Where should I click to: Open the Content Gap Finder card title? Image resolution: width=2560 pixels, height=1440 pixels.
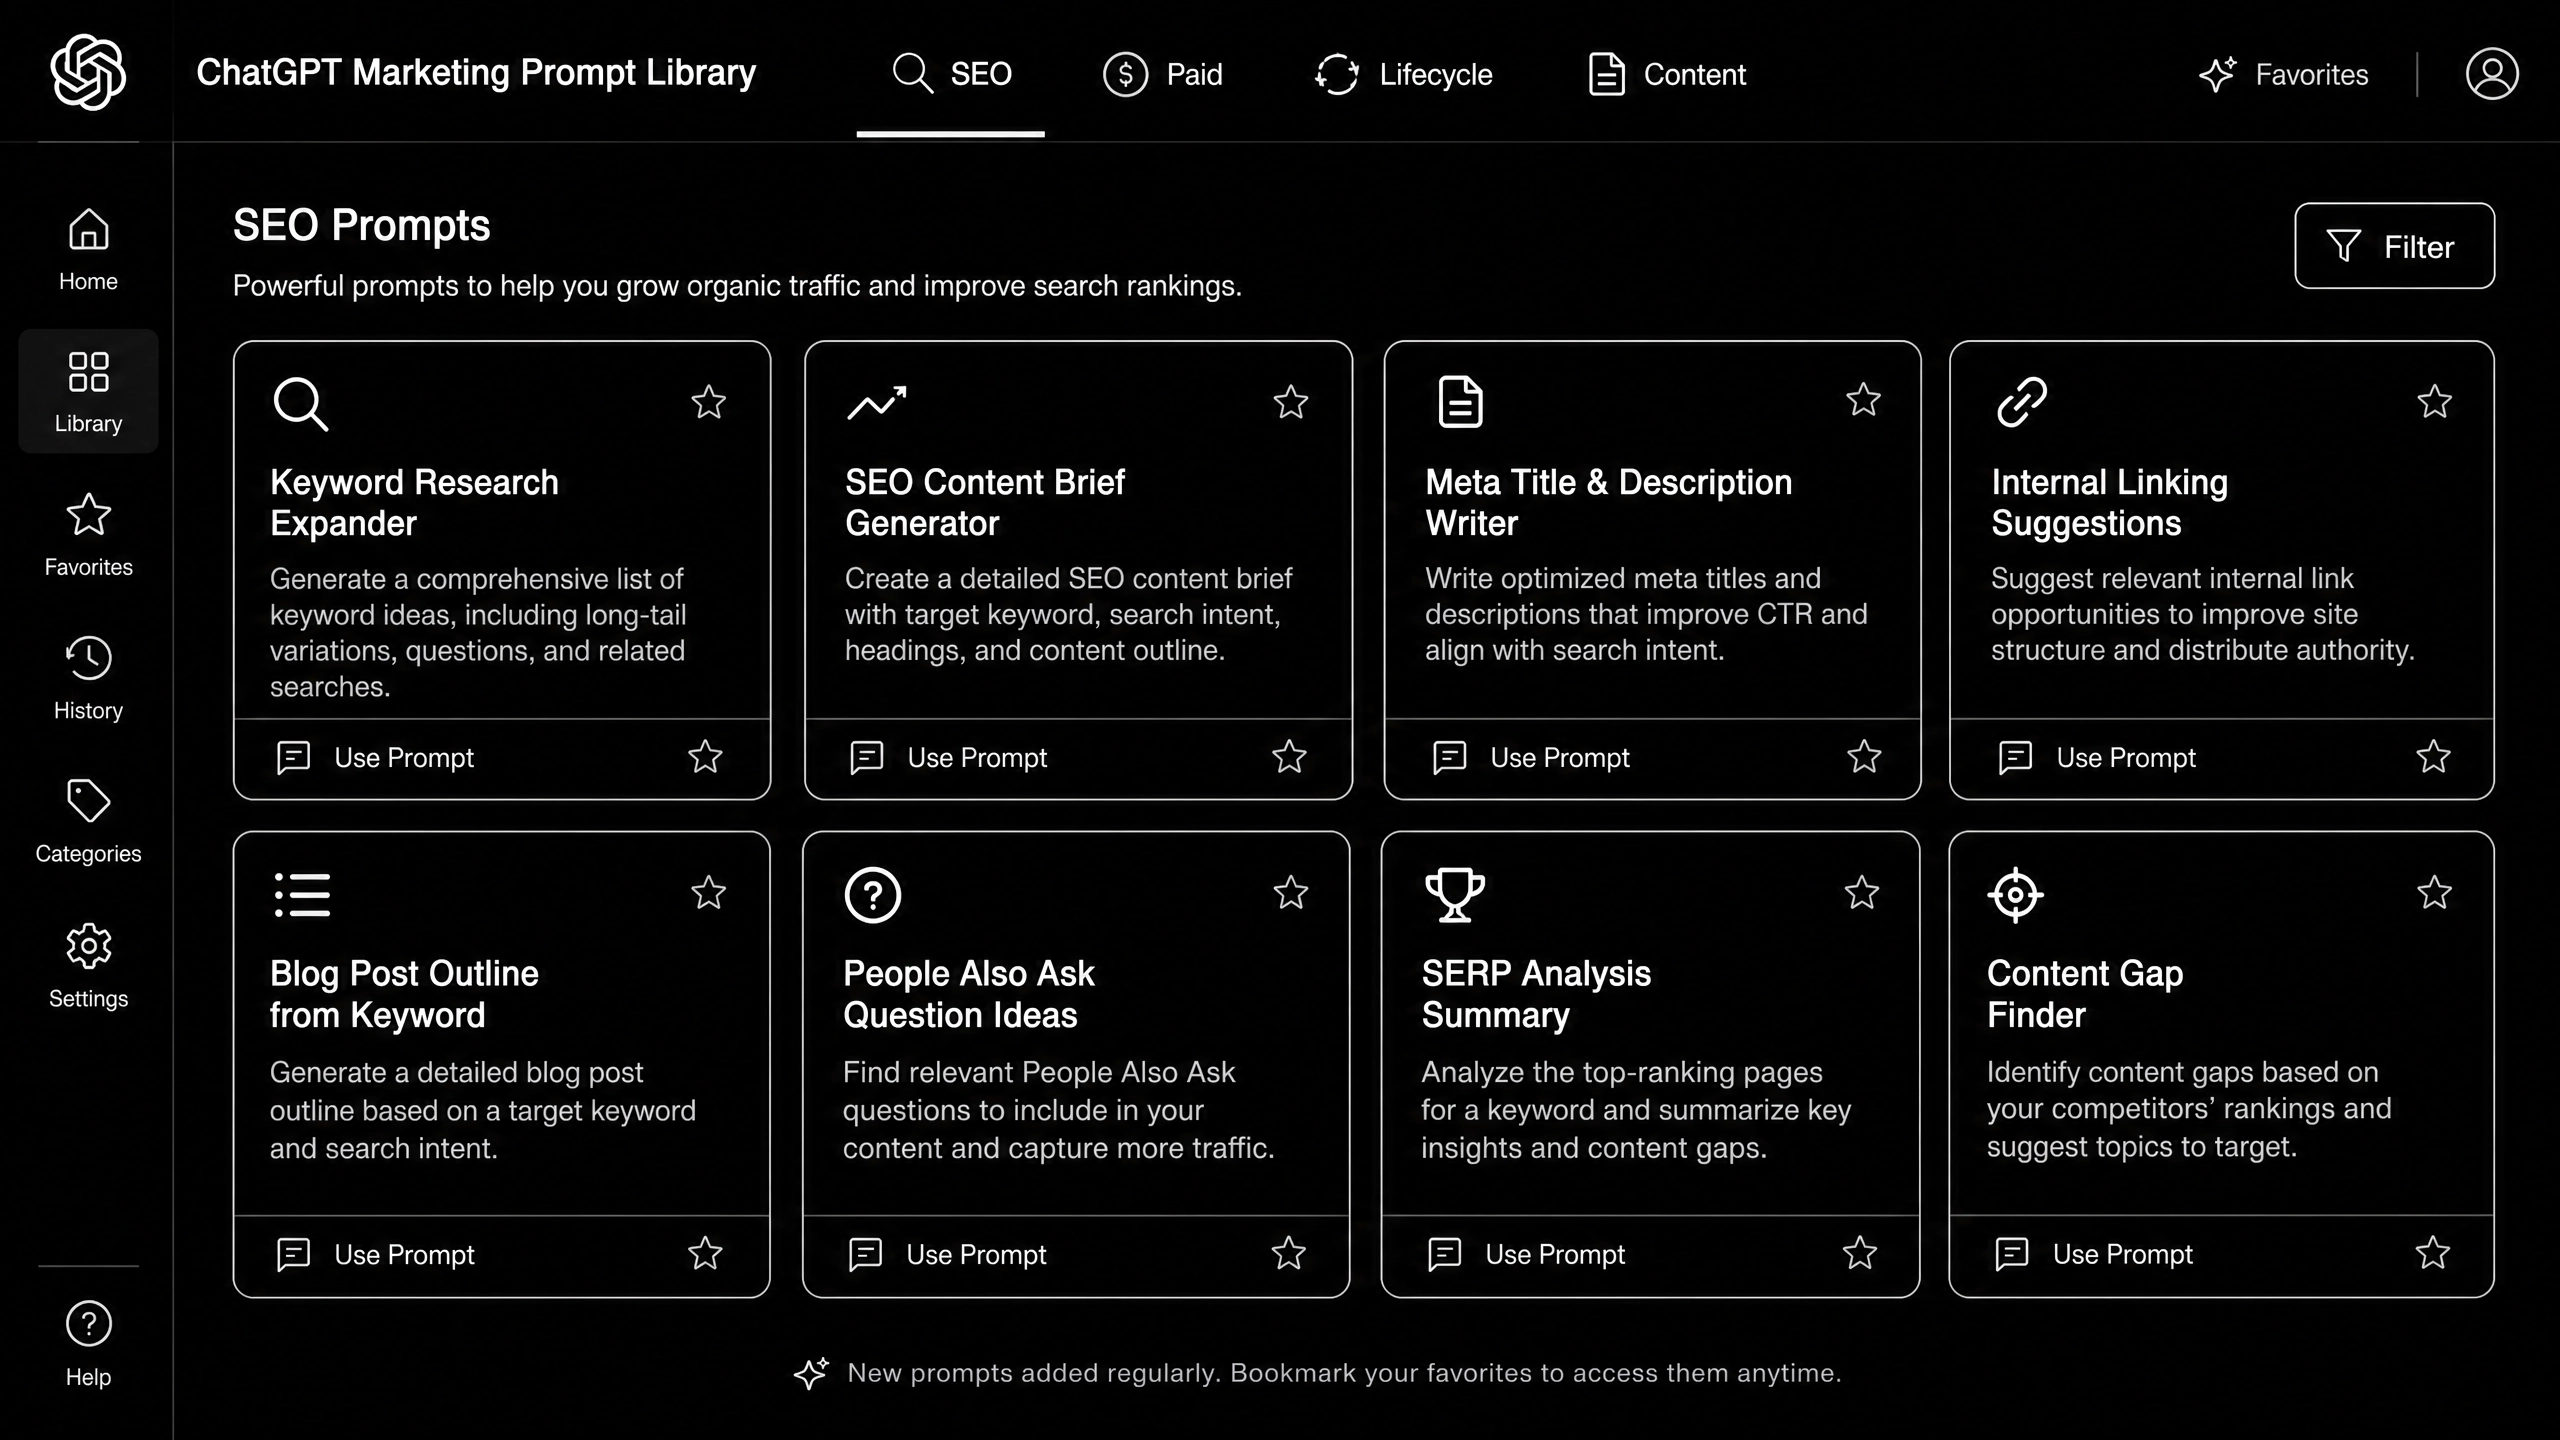(x=2085, y=994)
